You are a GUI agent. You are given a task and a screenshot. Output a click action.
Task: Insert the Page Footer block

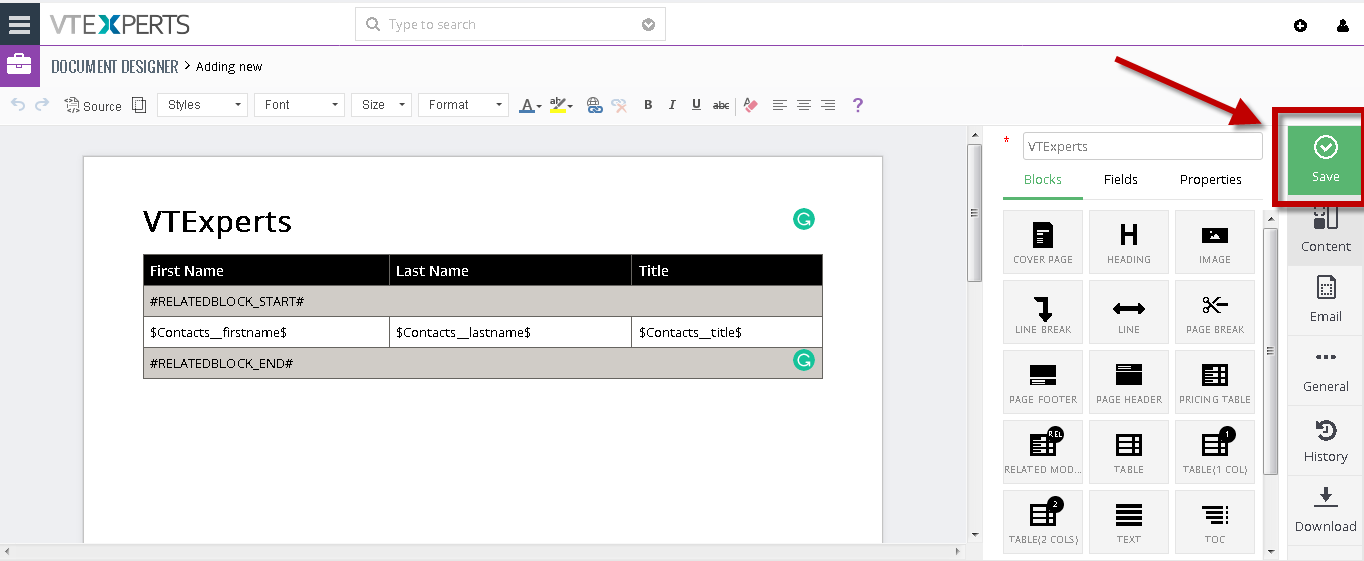click(1043, 382)
